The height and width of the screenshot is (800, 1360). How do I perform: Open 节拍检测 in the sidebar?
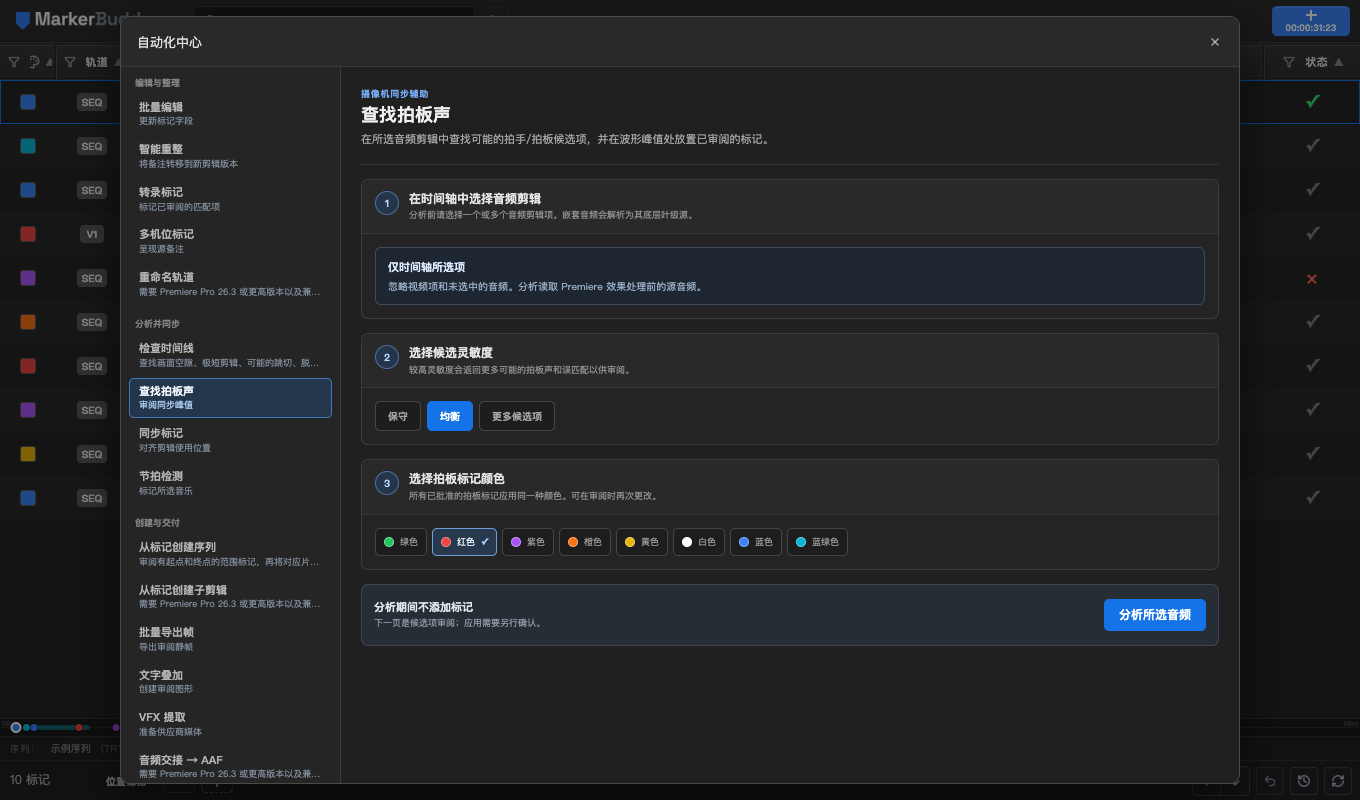[230, 483]
